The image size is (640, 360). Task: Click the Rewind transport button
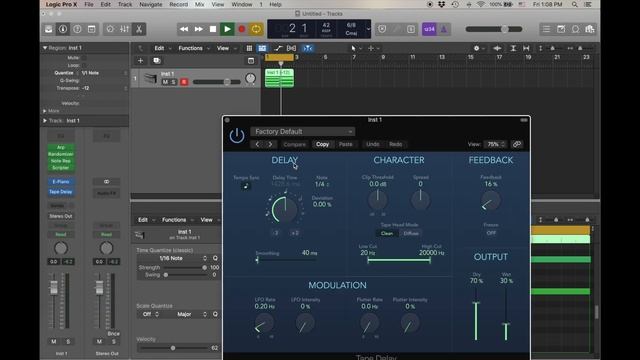tap(184, 29)
